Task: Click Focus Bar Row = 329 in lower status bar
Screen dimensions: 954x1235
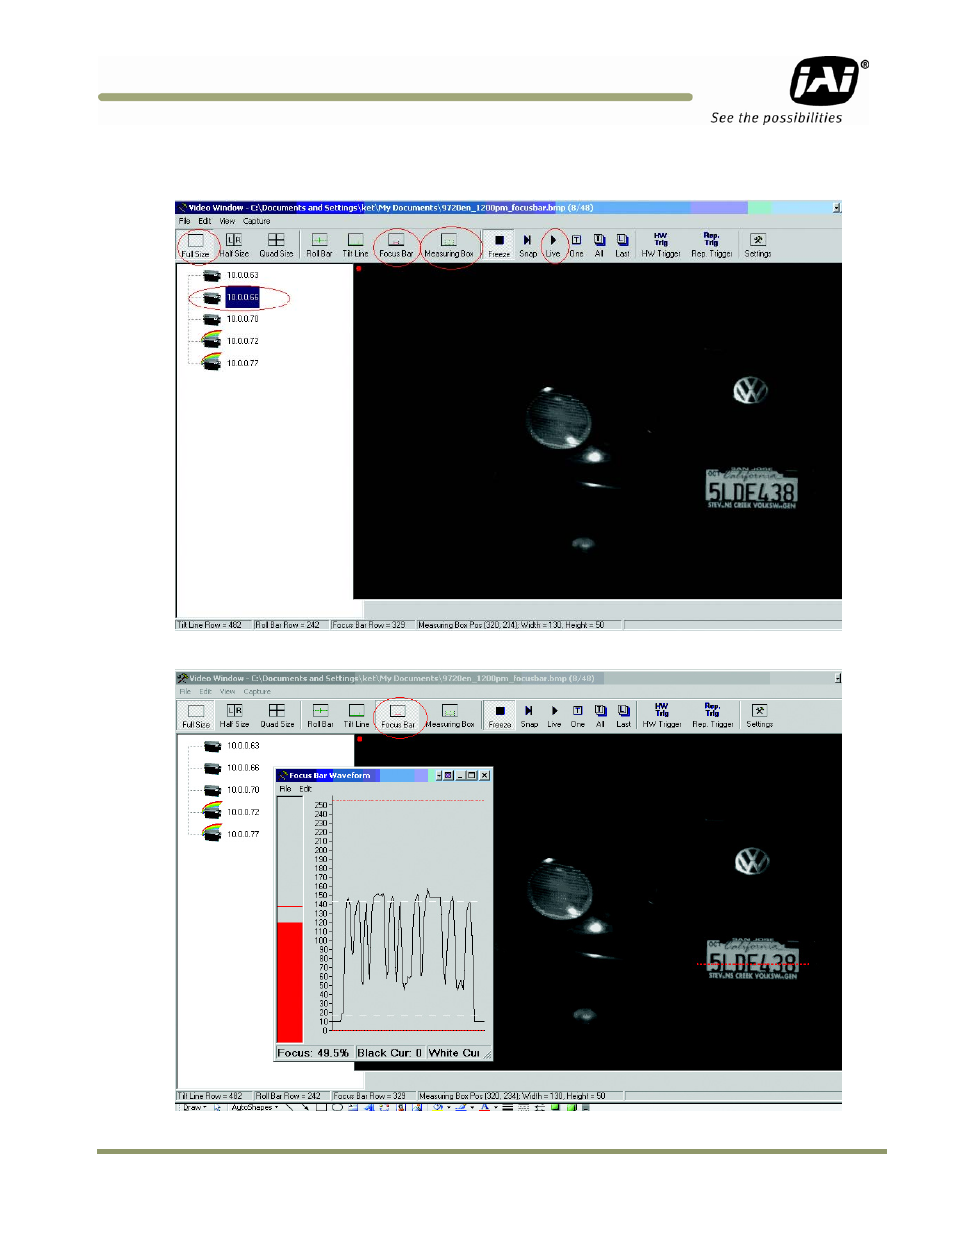Action: (370, 1096)
